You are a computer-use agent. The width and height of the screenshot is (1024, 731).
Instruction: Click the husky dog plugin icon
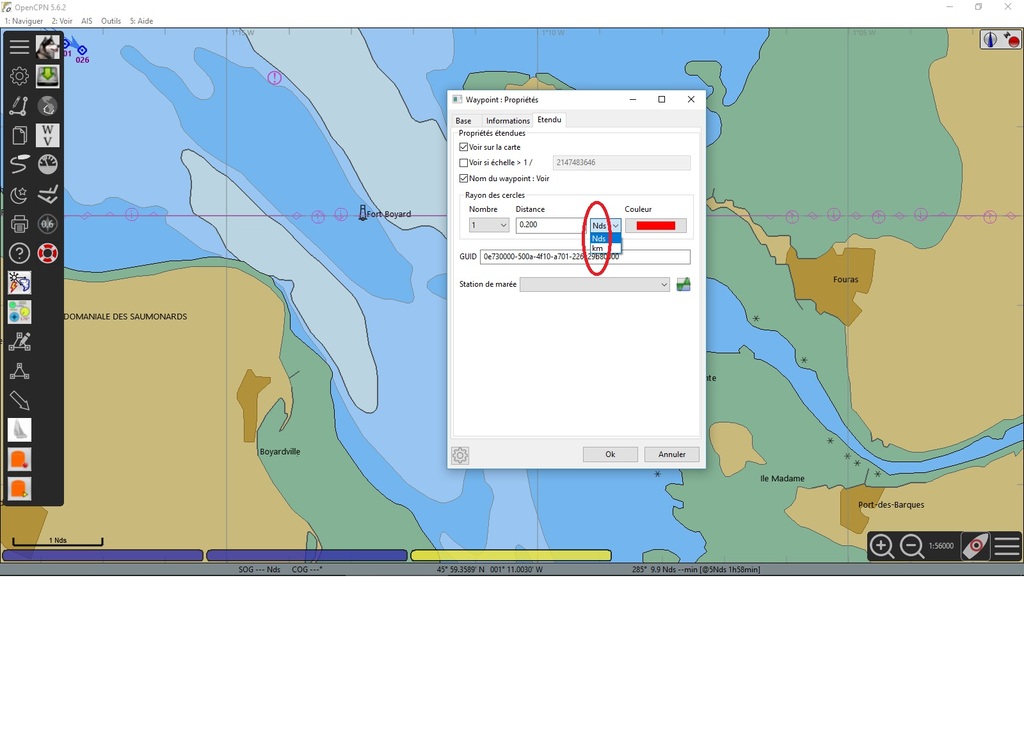point(48,46)
